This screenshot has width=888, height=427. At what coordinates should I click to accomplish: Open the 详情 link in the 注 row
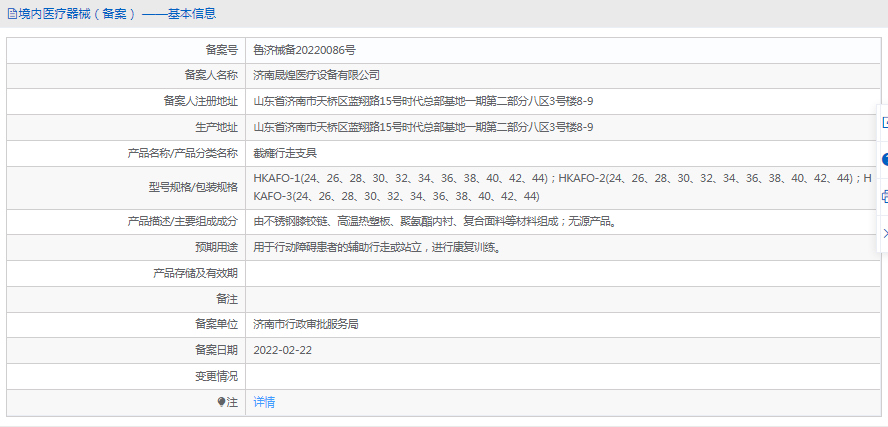pos(264,402)
